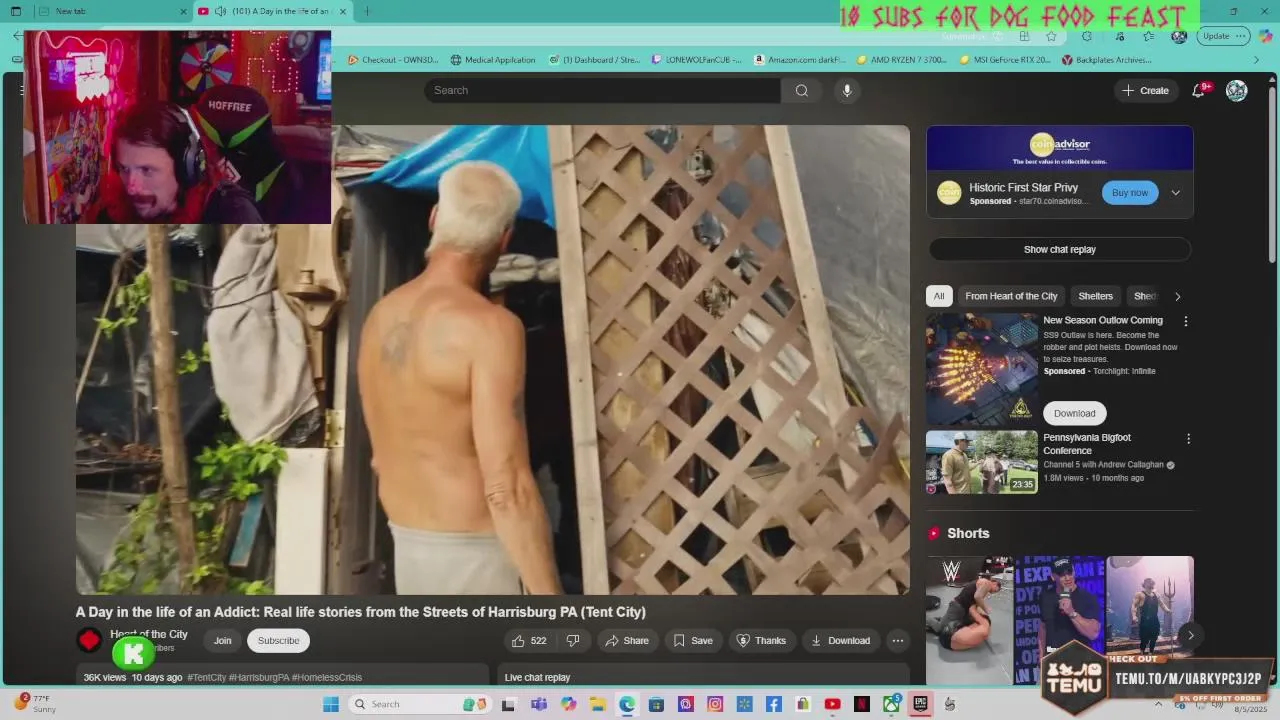The width and height of the screenshot is (1280, 720).
Task: Open the New Season Outlow ad thumbnail
Action: pos(982,370)
